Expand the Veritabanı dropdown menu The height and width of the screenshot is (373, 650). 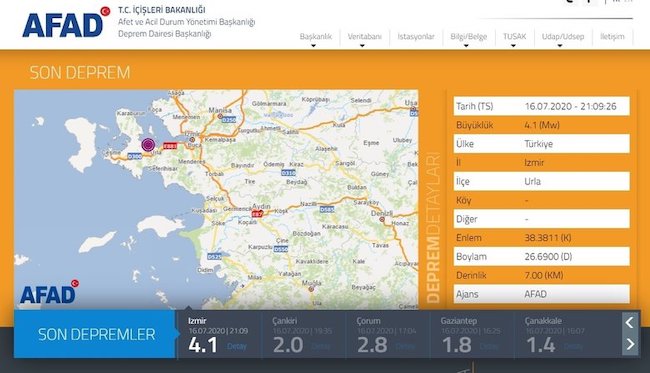coord(364,37)
